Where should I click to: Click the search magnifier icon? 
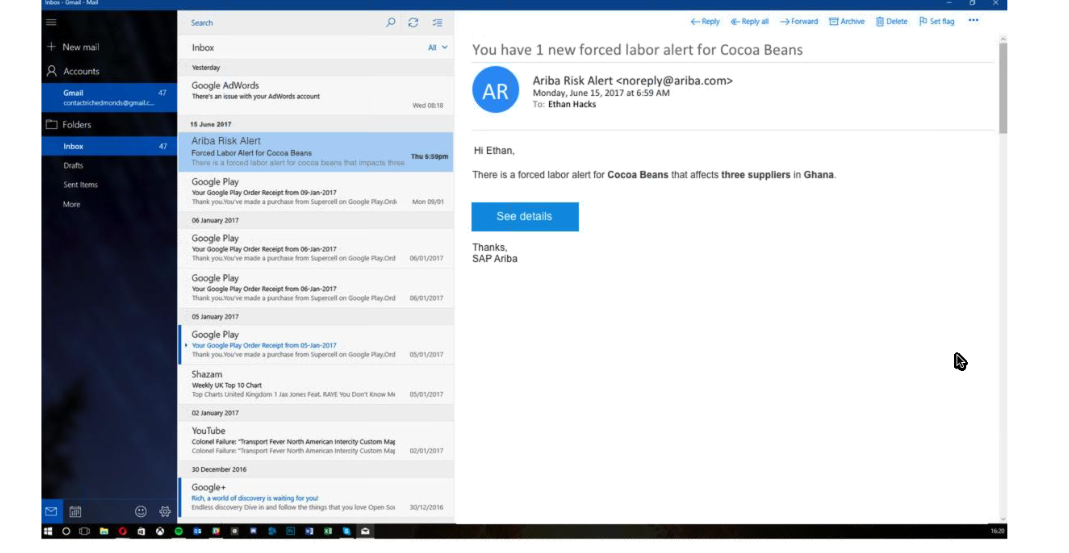391,23
